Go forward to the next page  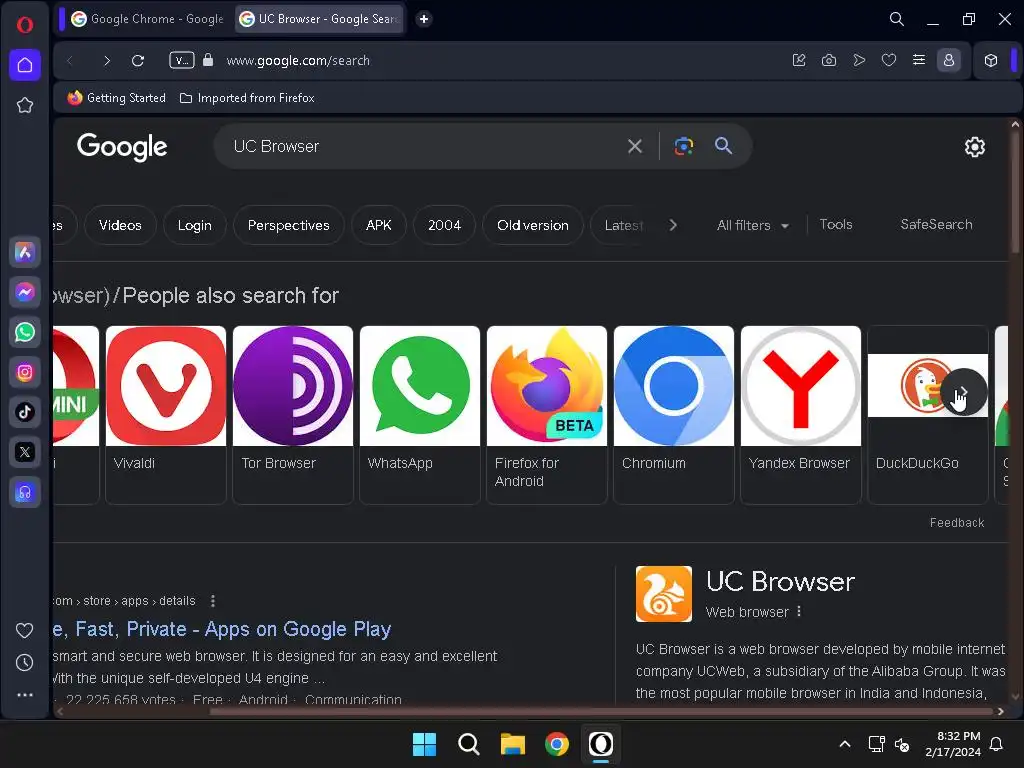pos(106,61)
